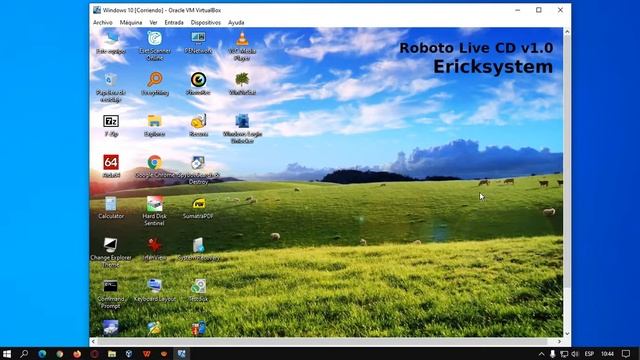Open clock showing 10:44
The height and width of the screenshot is (360, 640).
click(x=607, y=353)
